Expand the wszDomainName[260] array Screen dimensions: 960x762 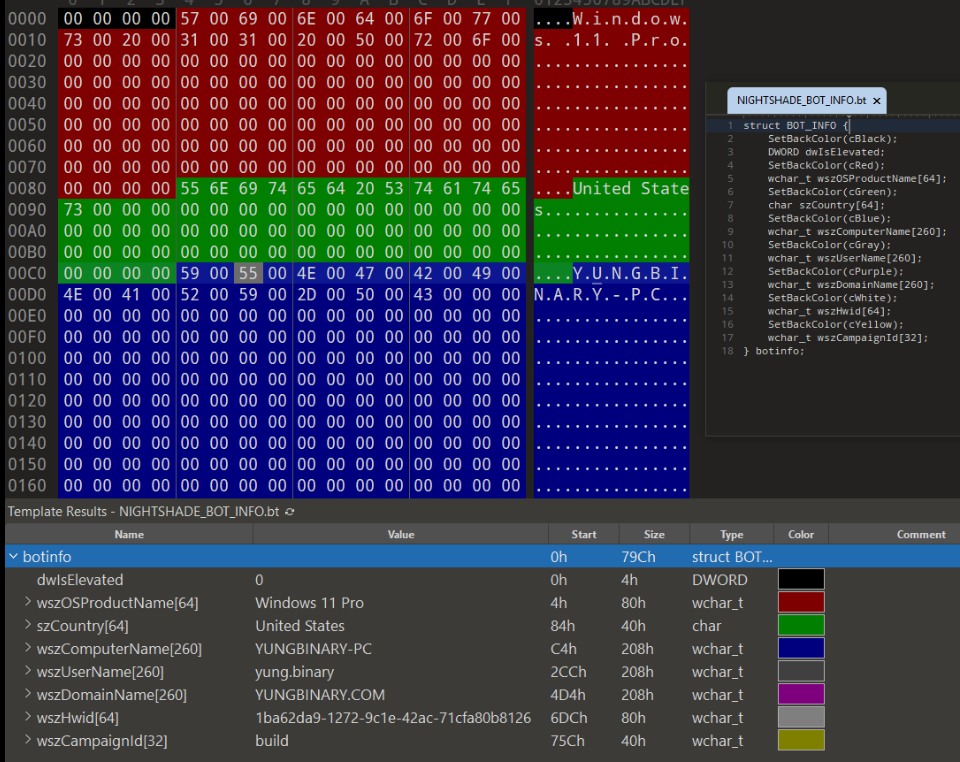(x=28, y=694)
